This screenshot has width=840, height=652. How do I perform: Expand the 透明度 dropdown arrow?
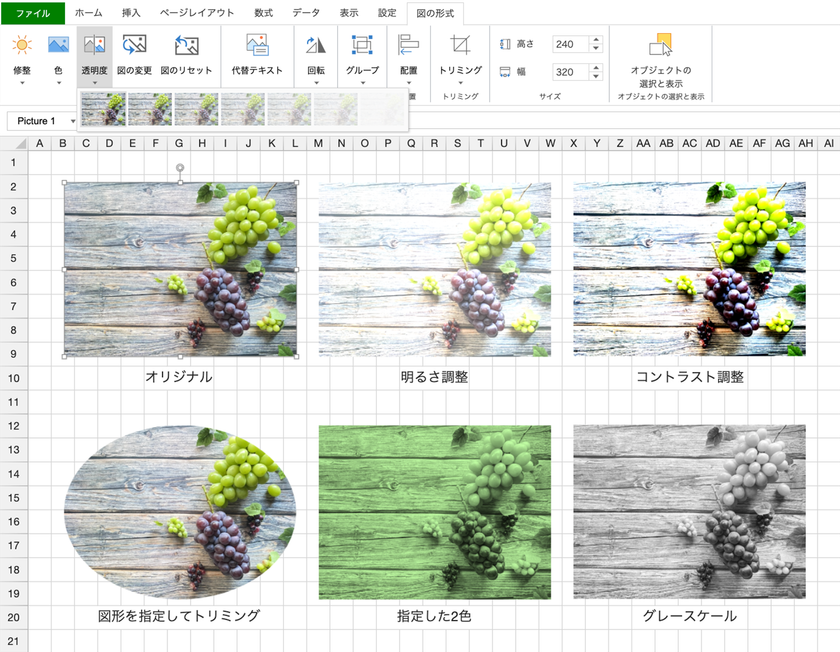pos(94,83)
